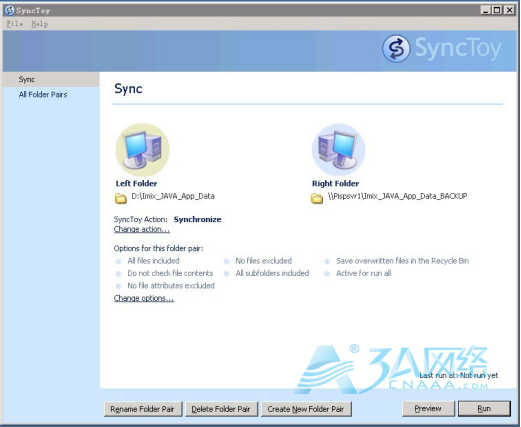
Task: Click Create New Folder Pair button
Action: point(306,409)
